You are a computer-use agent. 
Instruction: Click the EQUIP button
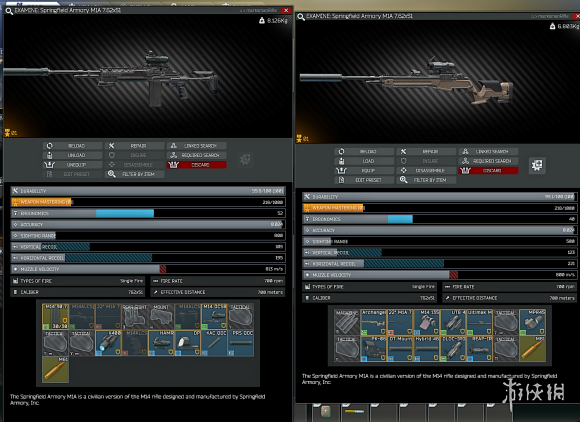[364, 171]
